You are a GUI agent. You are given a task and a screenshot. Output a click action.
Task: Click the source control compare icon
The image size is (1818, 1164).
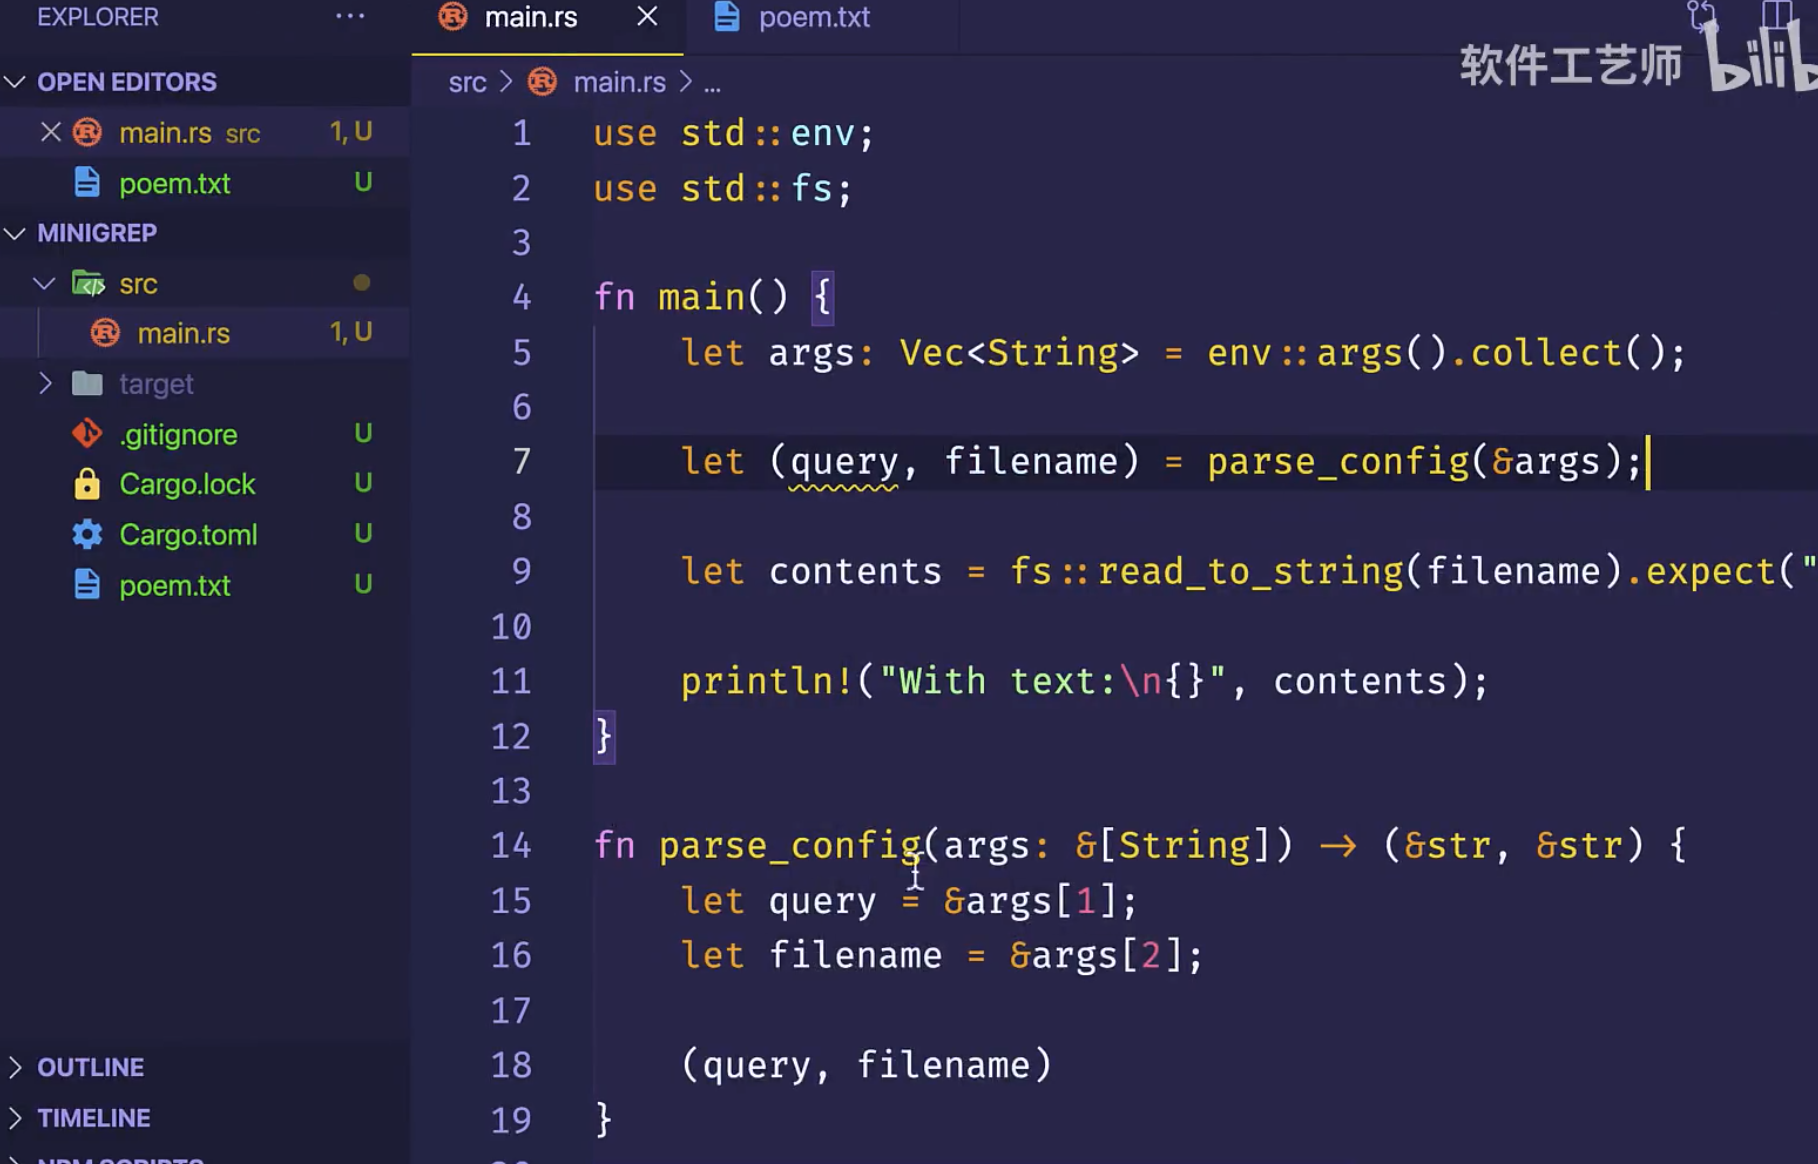tap(1700, 14)
